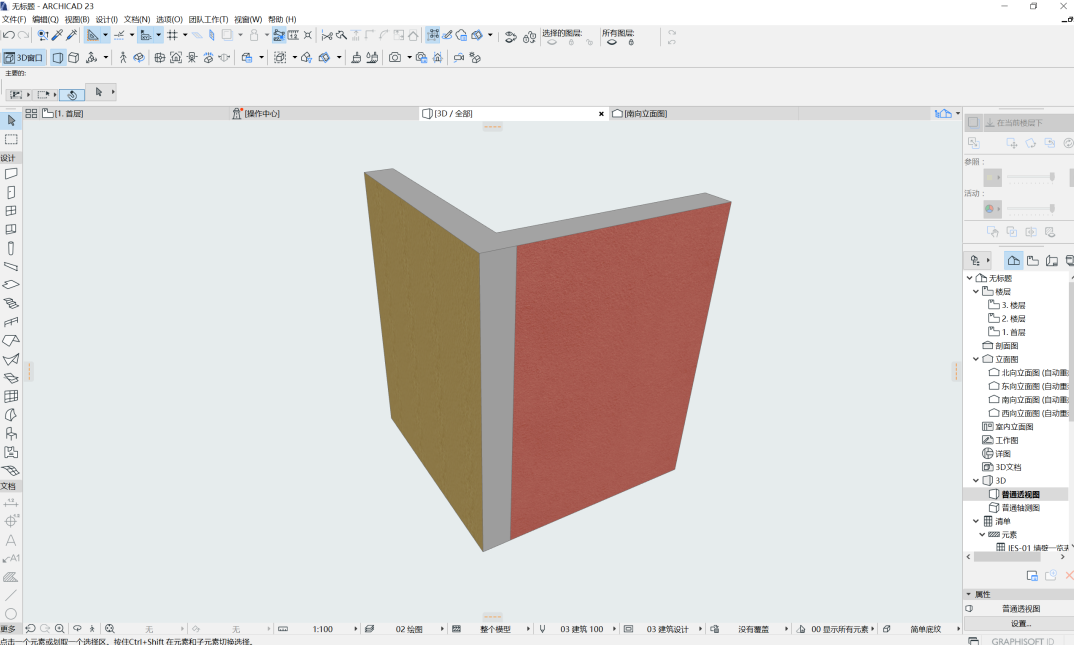Select the Arrow tool in toolbox
Image resolution: width=1074 pixels, height=645 pixels.
(11, 121)
